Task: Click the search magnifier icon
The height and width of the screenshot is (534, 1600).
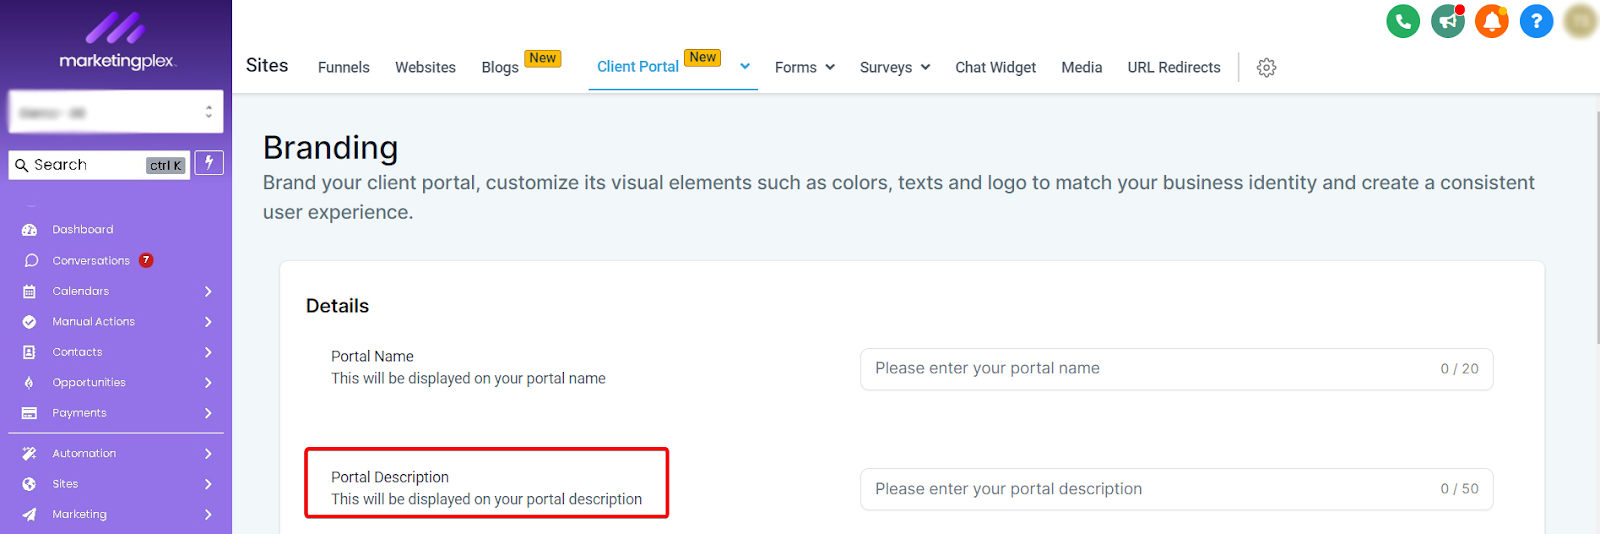Action: pos(21,165)
